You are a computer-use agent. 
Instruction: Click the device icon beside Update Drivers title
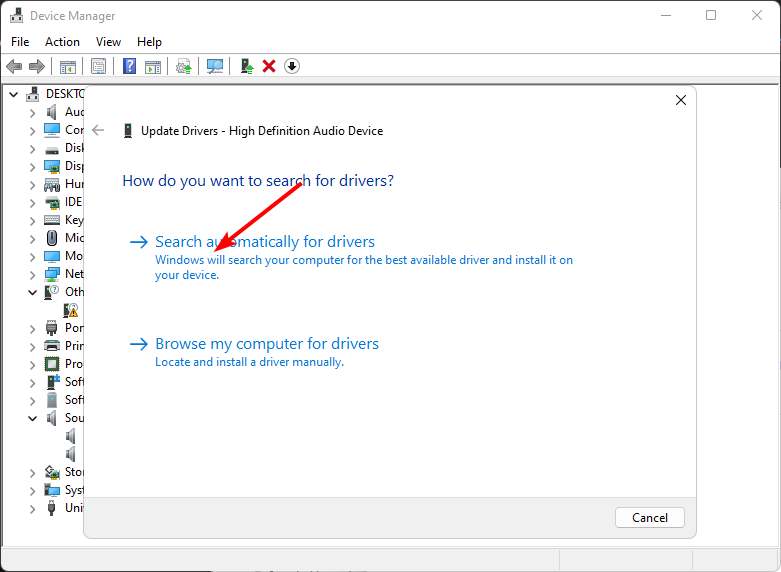click(128, 131)
